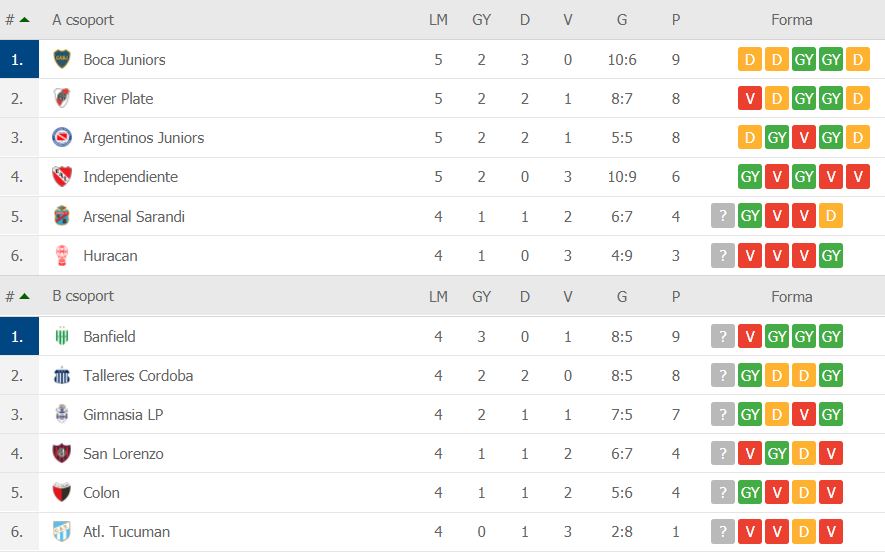
Task: Click the Banfield team logo
Action: 62,336
